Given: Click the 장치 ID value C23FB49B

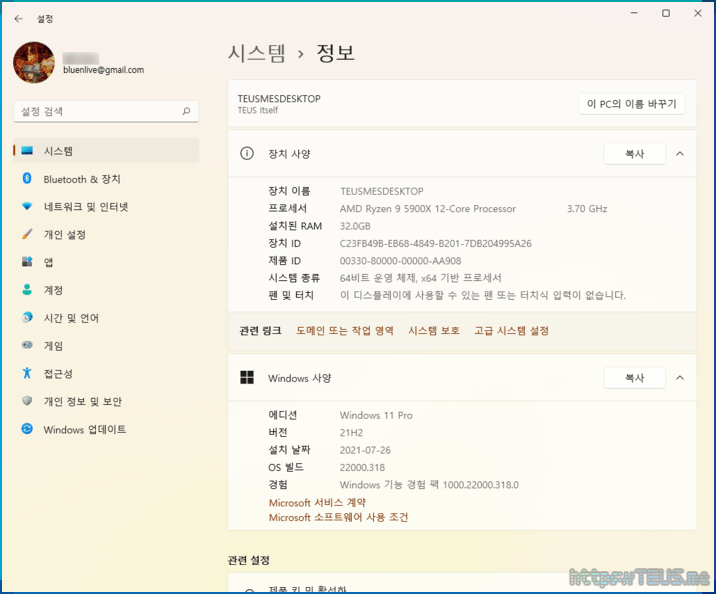Looking at the screenshot, I should (436, 243).
